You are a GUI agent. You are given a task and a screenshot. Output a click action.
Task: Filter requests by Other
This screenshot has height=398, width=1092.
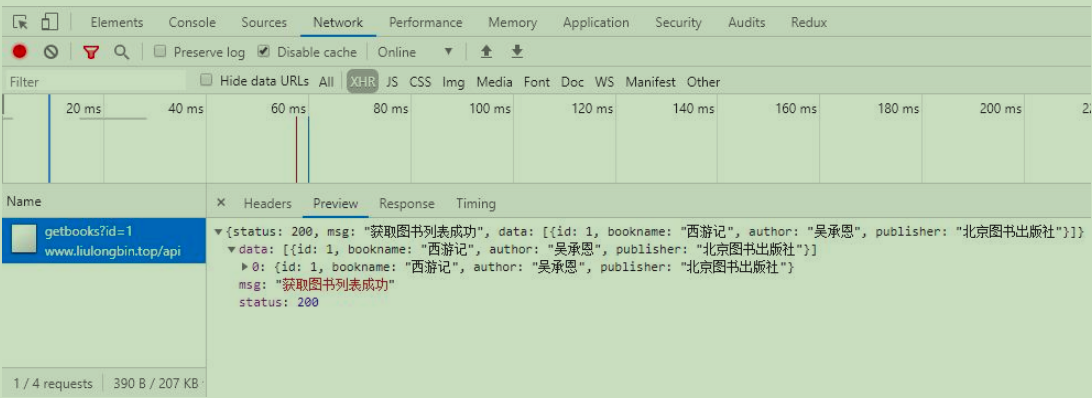click(703, 82)
